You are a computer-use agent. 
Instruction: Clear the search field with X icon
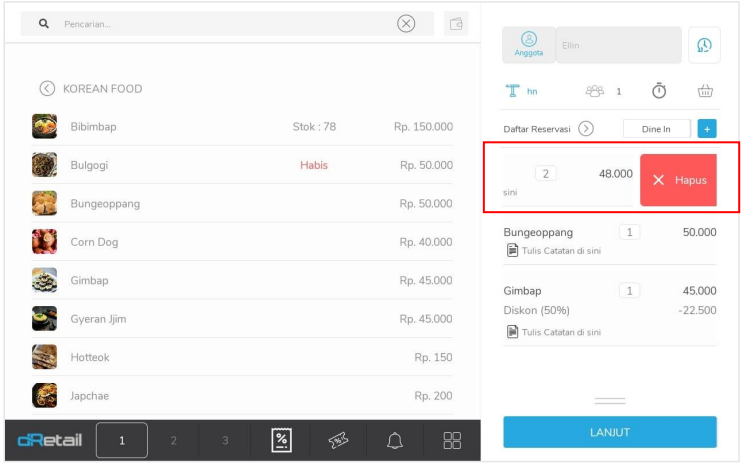[406, 24]
